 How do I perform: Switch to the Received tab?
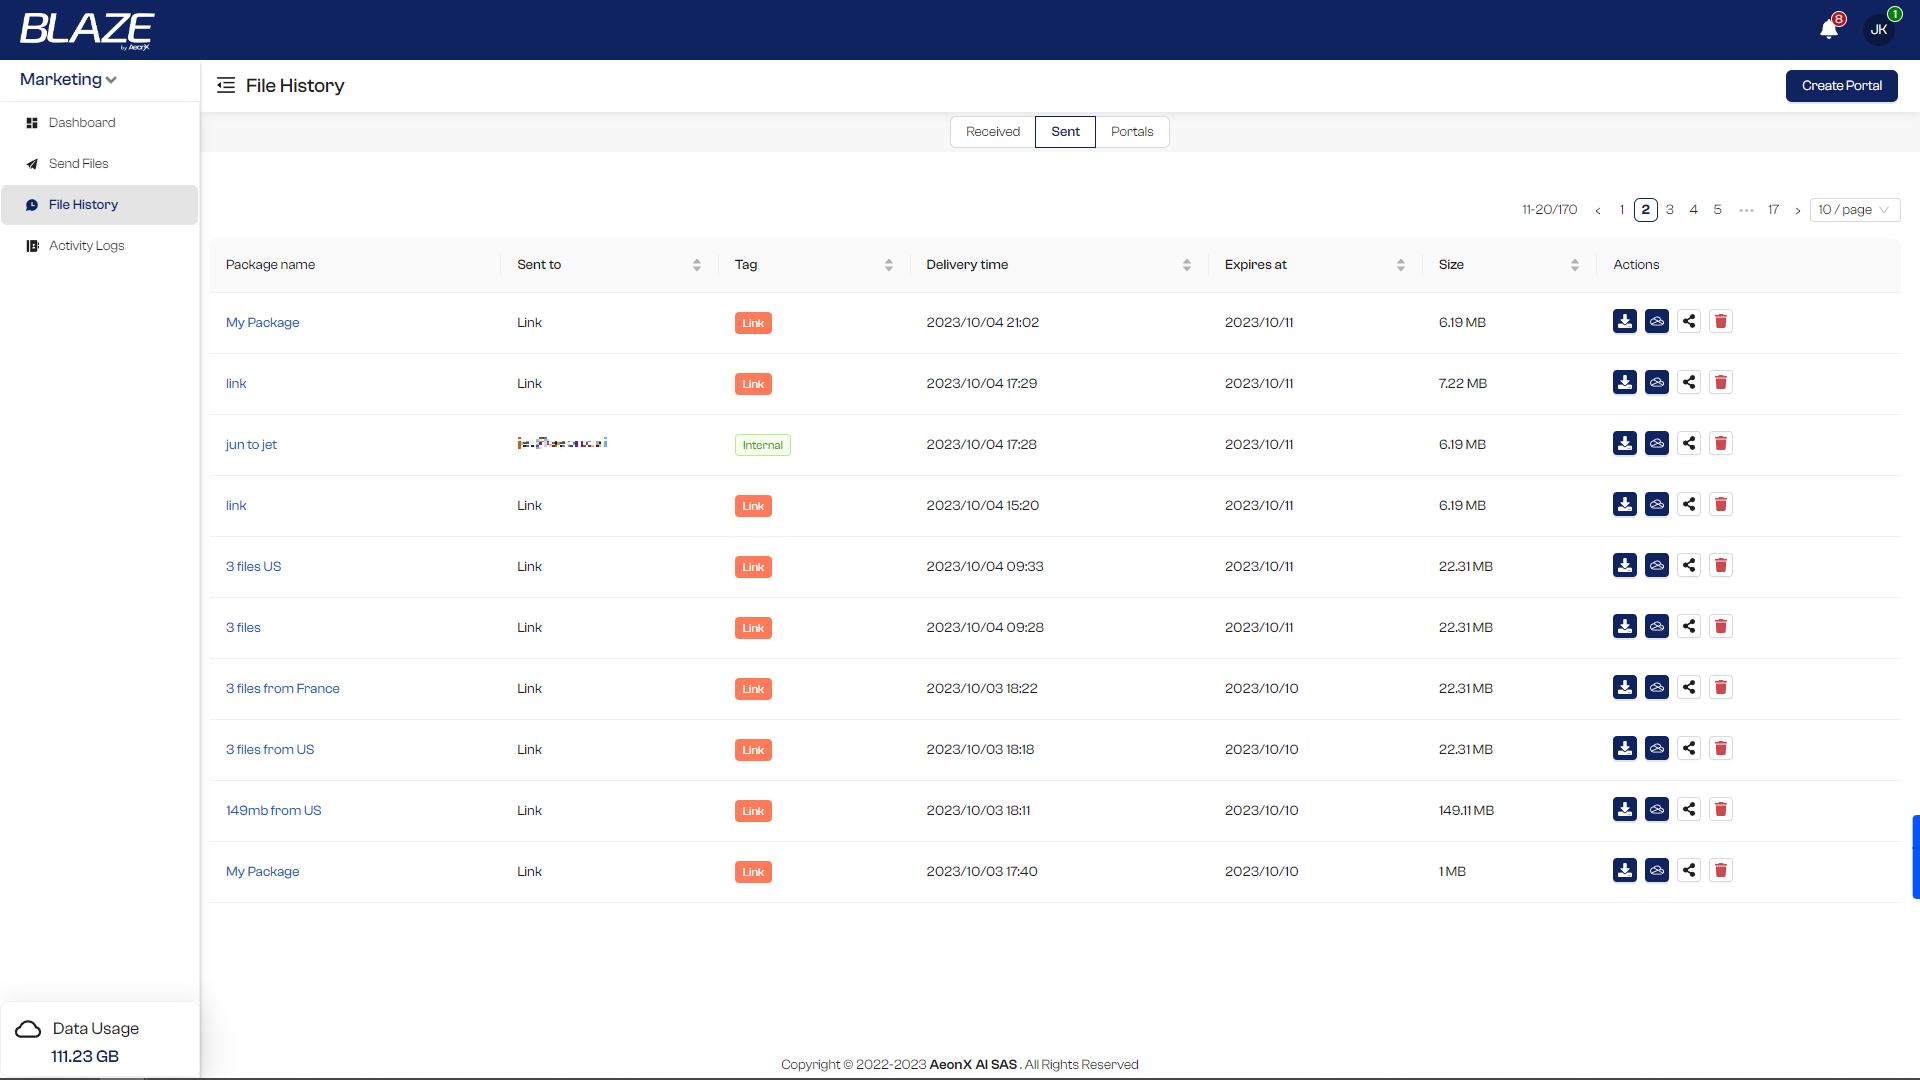coord(992,131)
